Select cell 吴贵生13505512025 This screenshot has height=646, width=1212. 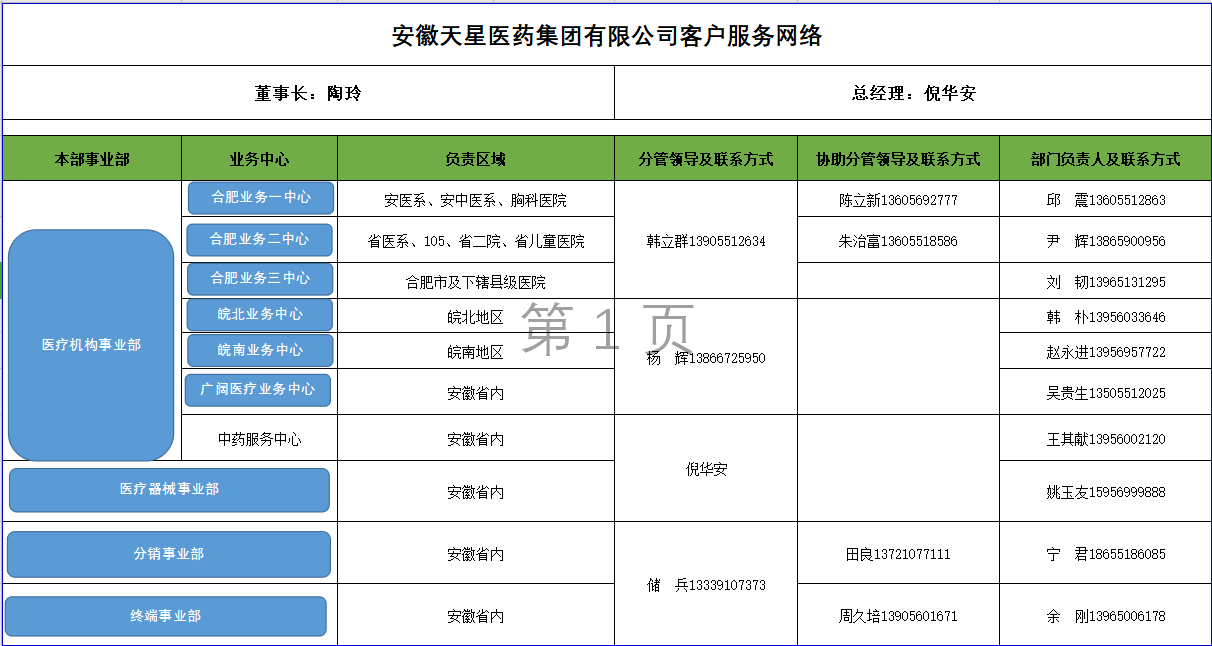1105,393
